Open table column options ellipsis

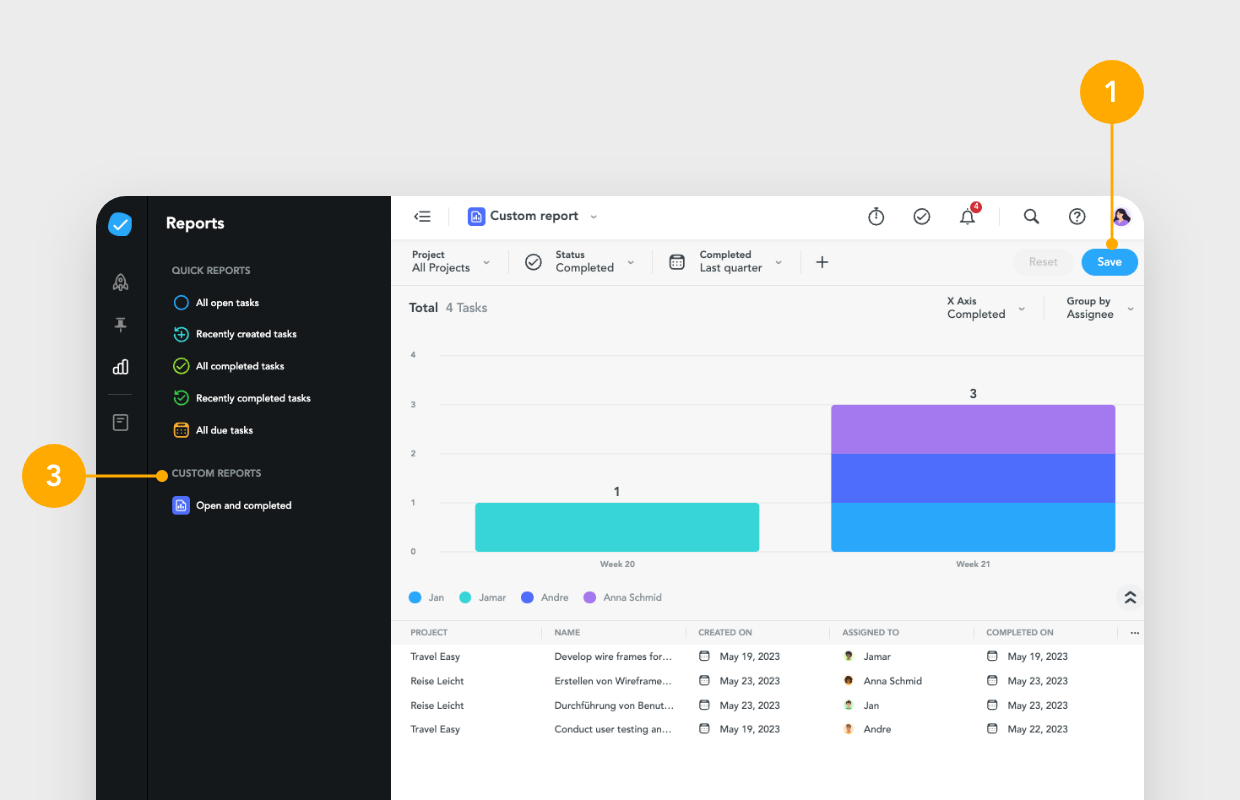[x=1134, y=633]
